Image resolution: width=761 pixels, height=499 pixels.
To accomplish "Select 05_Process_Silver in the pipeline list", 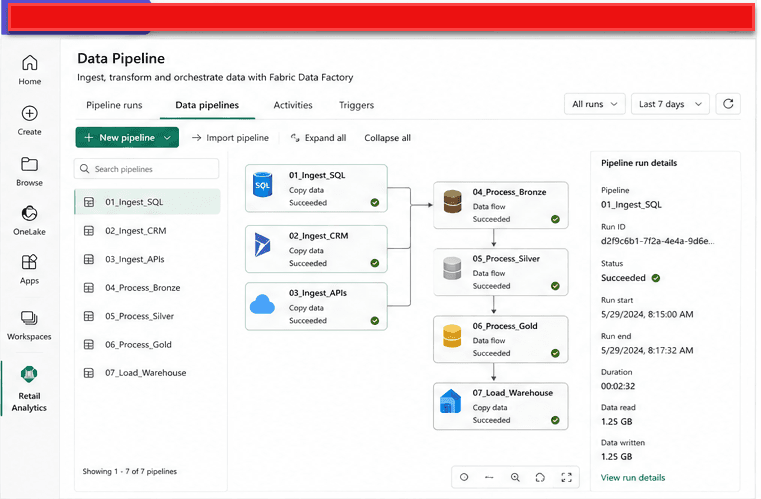I will click(x=148, y=316).
